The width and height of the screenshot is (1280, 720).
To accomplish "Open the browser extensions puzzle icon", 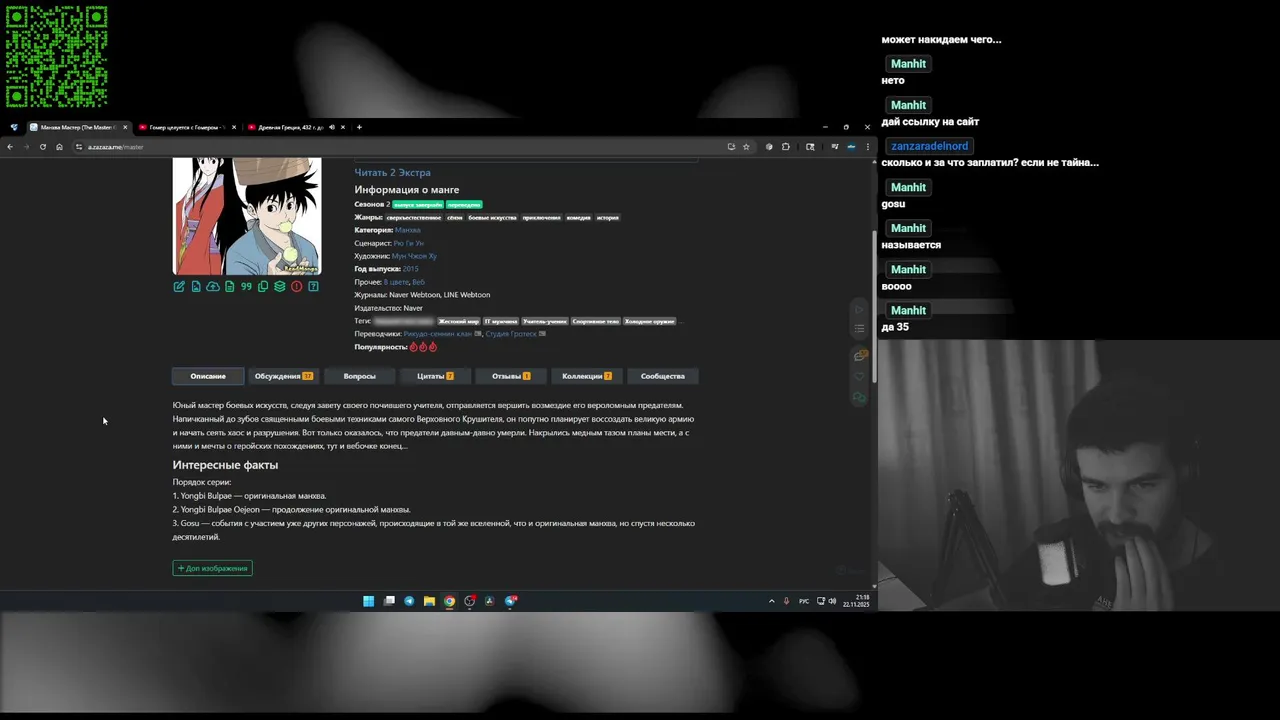I will tap(785, 147).
